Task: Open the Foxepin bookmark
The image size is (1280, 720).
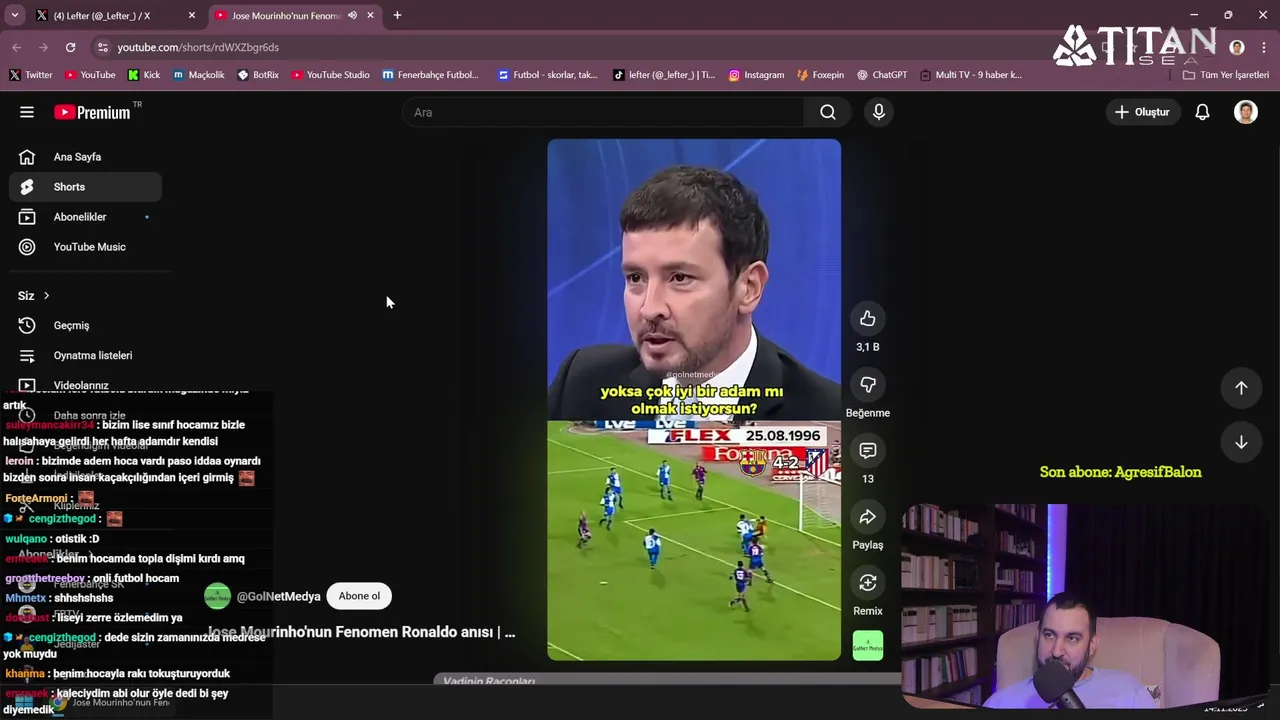Action: (820, 75)
